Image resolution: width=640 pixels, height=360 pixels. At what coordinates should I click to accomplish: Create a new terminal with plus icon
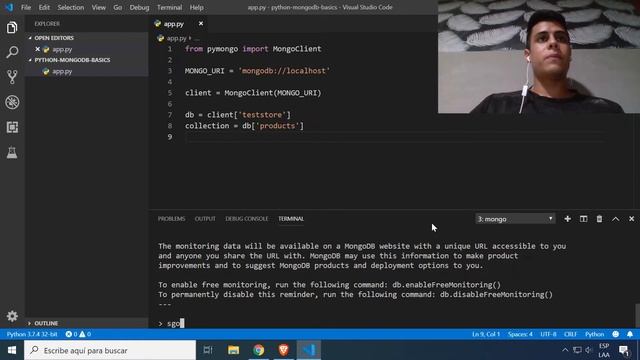pos(567,219)
